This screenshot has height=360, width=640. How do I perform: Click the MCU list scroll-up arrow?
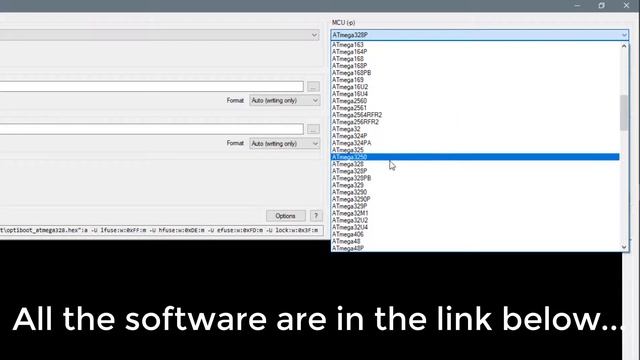624,46
